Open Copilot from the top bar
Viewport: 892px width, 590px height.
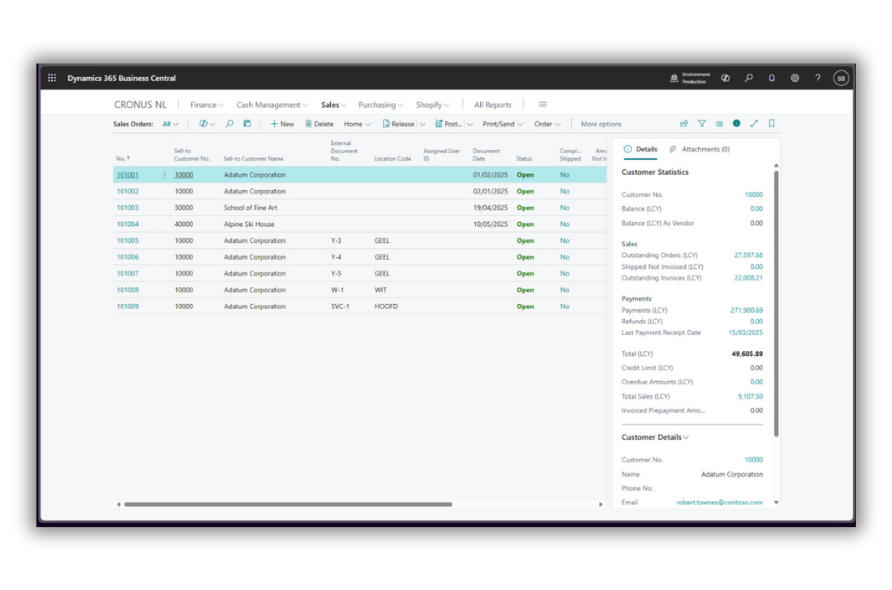coord(725,78)
